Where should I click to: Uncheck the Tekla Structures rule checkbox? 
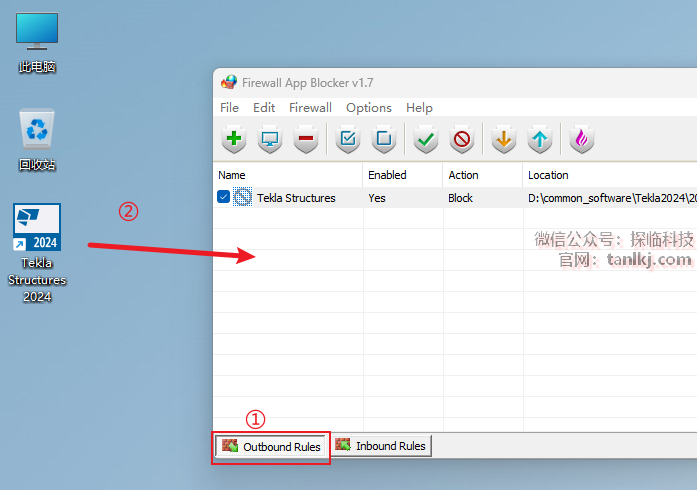pyautogui.click(x=223, y=197)
